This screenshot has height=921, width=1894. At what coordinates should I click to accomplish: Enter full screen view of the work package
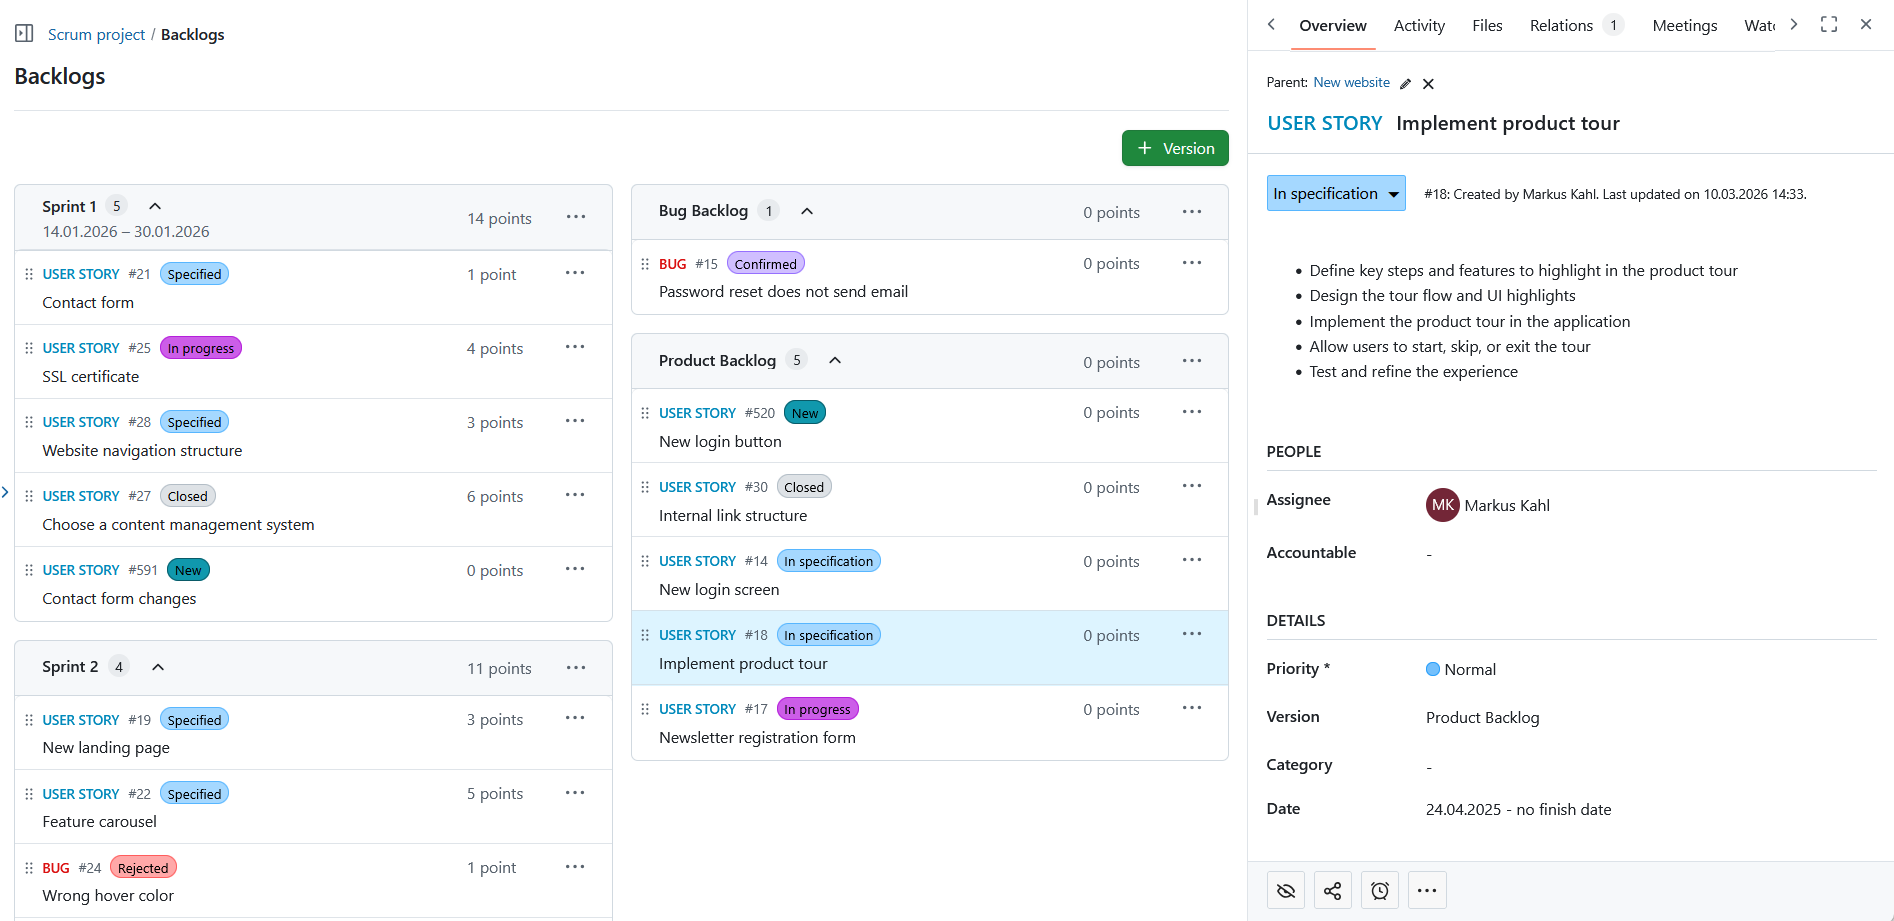(1829, 23)
